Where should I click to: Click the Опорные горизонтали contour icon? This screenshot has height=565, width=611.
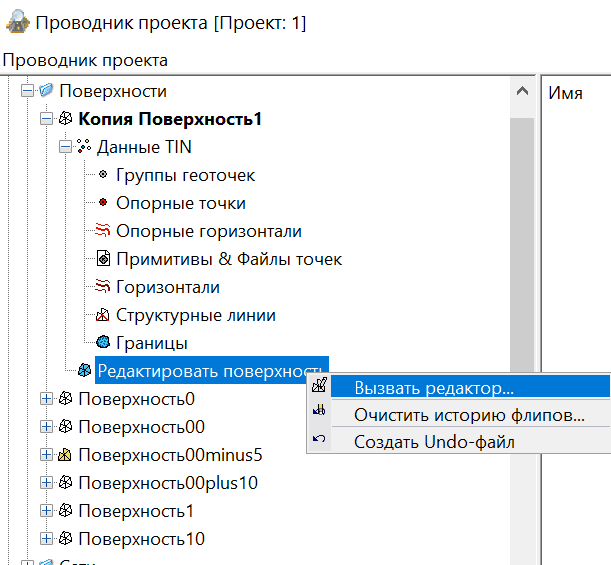pos(102,231)
